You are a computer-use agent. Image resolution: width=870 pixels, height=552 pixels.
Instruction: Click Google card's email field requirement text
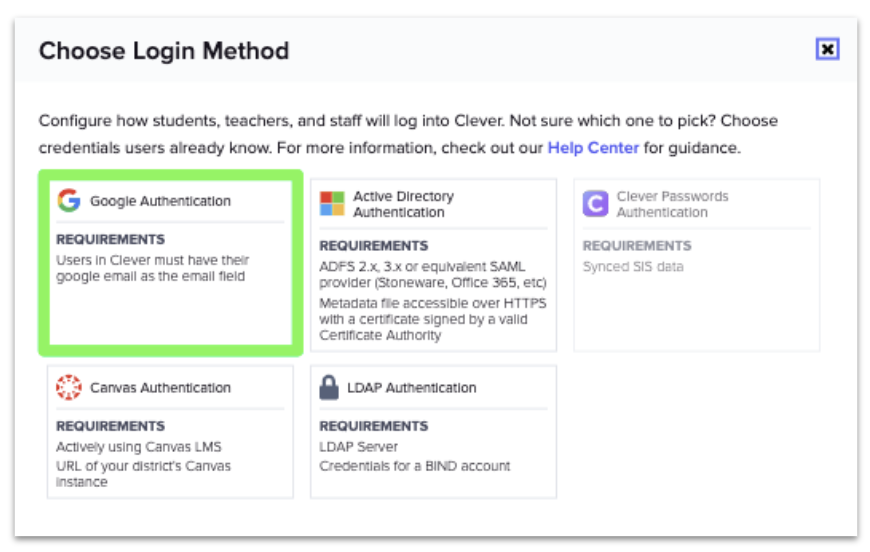152,268
